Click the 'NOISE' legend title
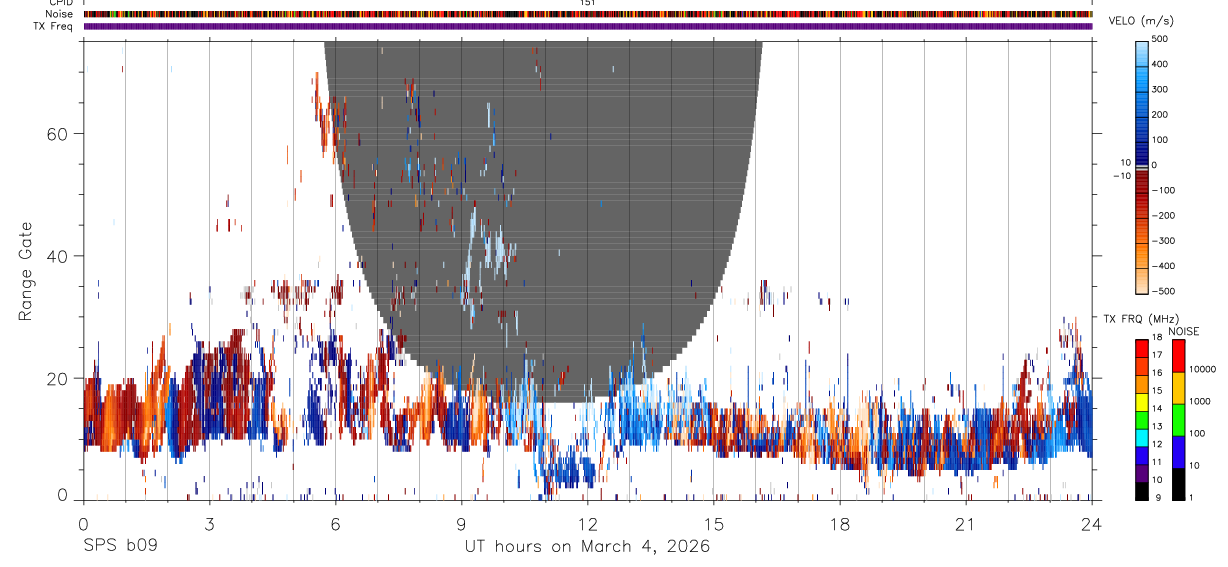The width and height of the screenshot is (1228, 567). (1183, 331)
